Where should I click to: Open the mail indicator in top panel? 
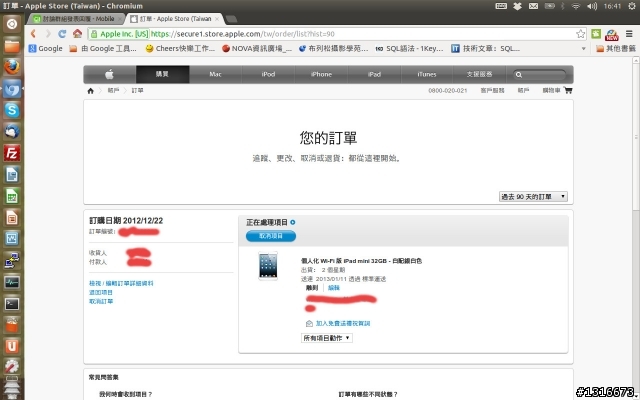(x=533, y=6)
